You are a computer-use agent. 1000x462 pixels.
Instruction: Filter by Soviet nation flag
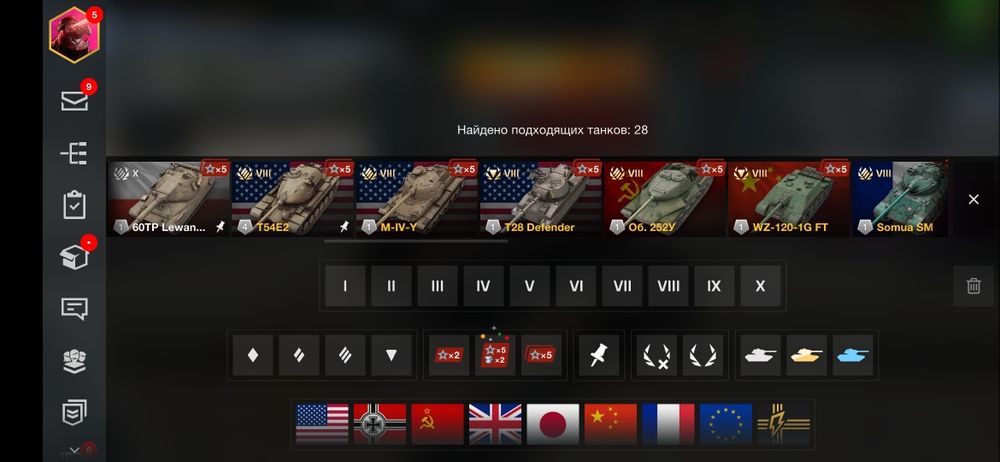(438, 424)
